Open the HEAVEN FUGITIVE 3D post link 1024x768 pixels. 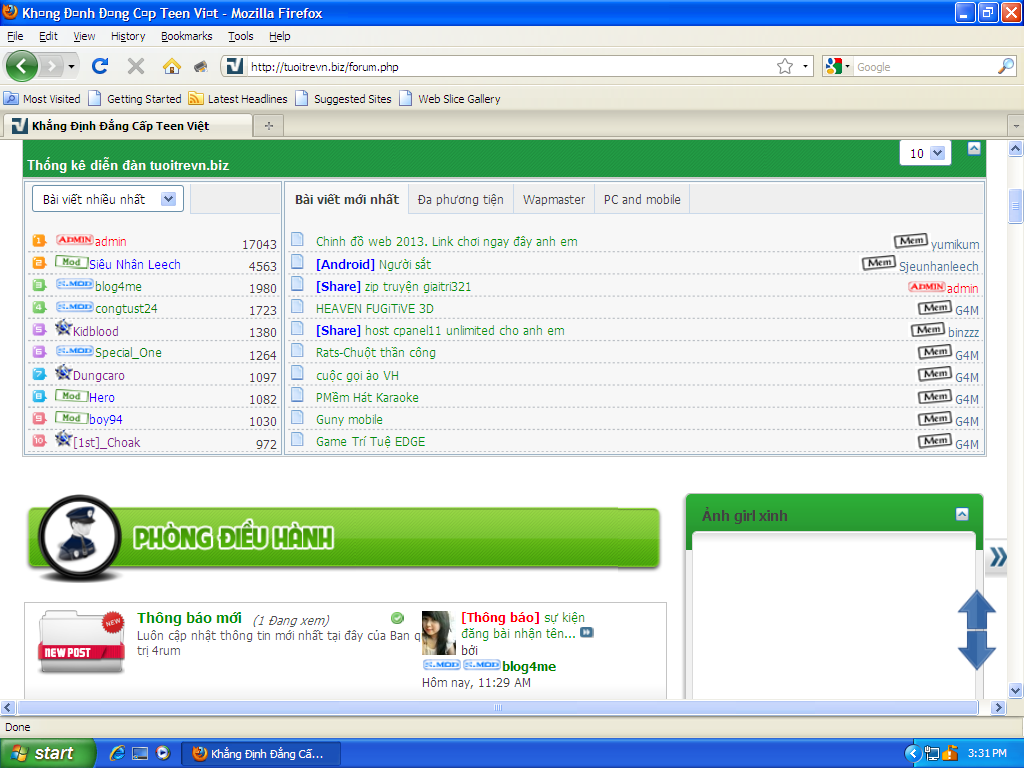(374, 309)
